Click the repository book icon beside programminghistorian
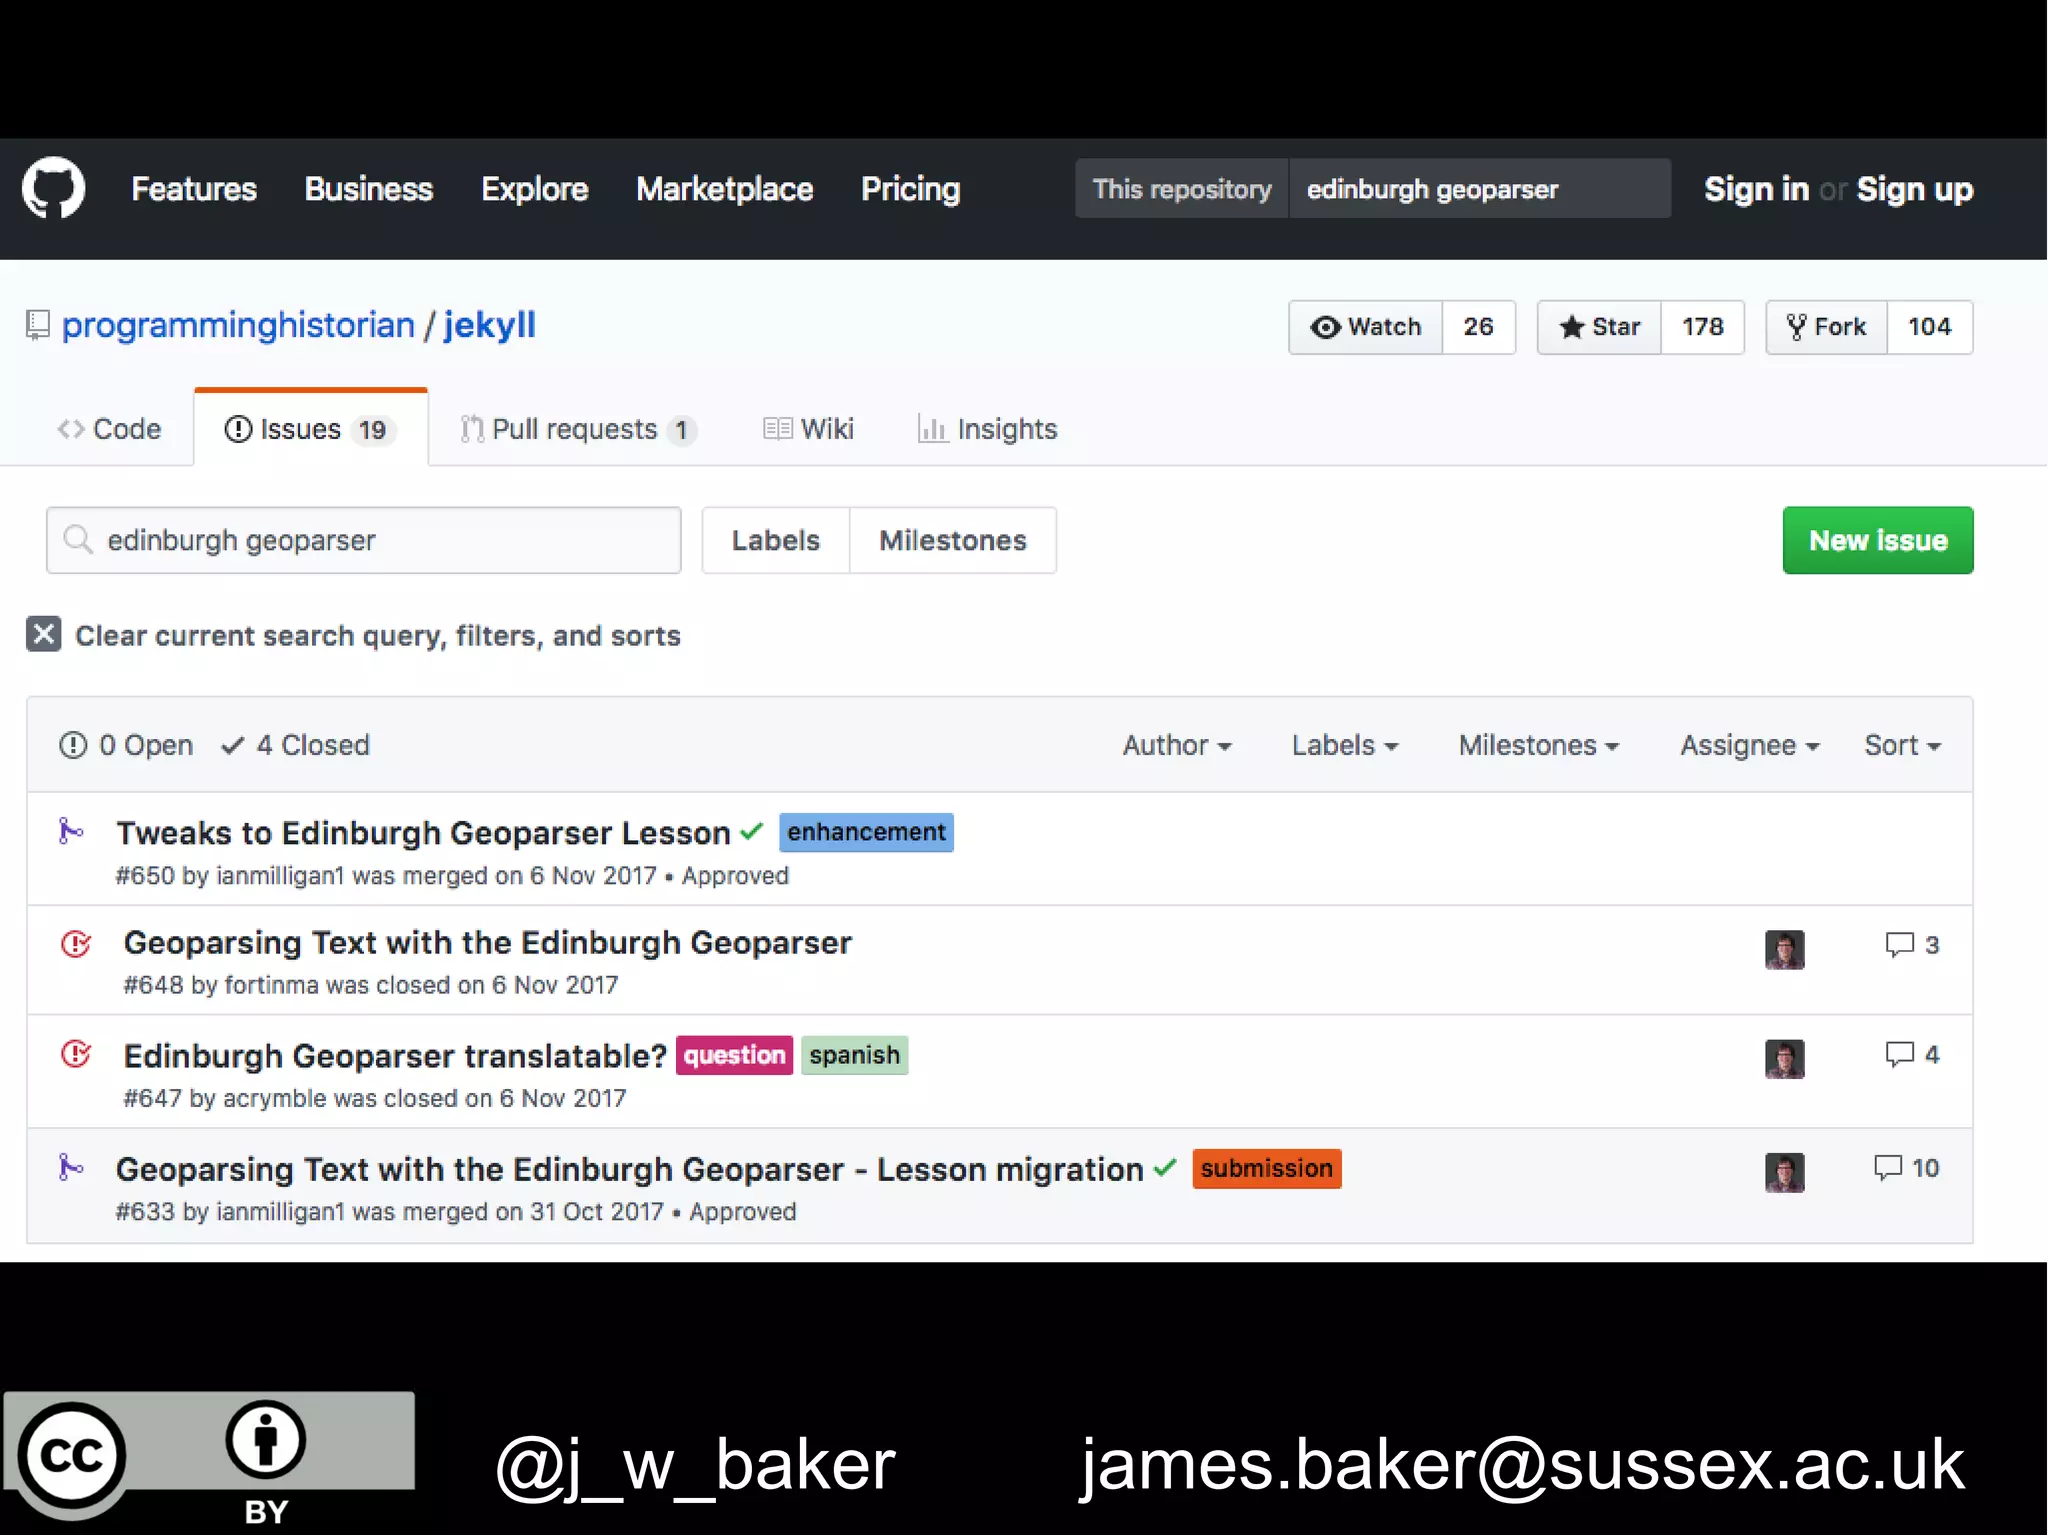This screenshot has width=2048, height=1535. tap(37, 325)
